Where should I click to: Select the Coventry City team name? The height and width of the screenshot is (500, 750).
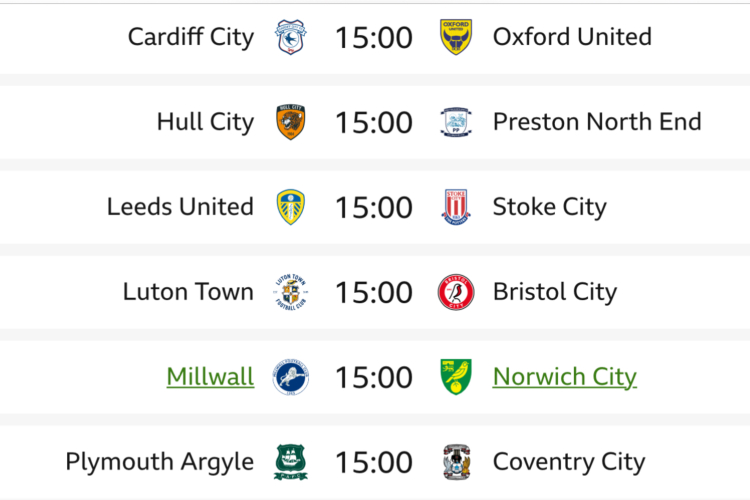(x=569, y=462)
